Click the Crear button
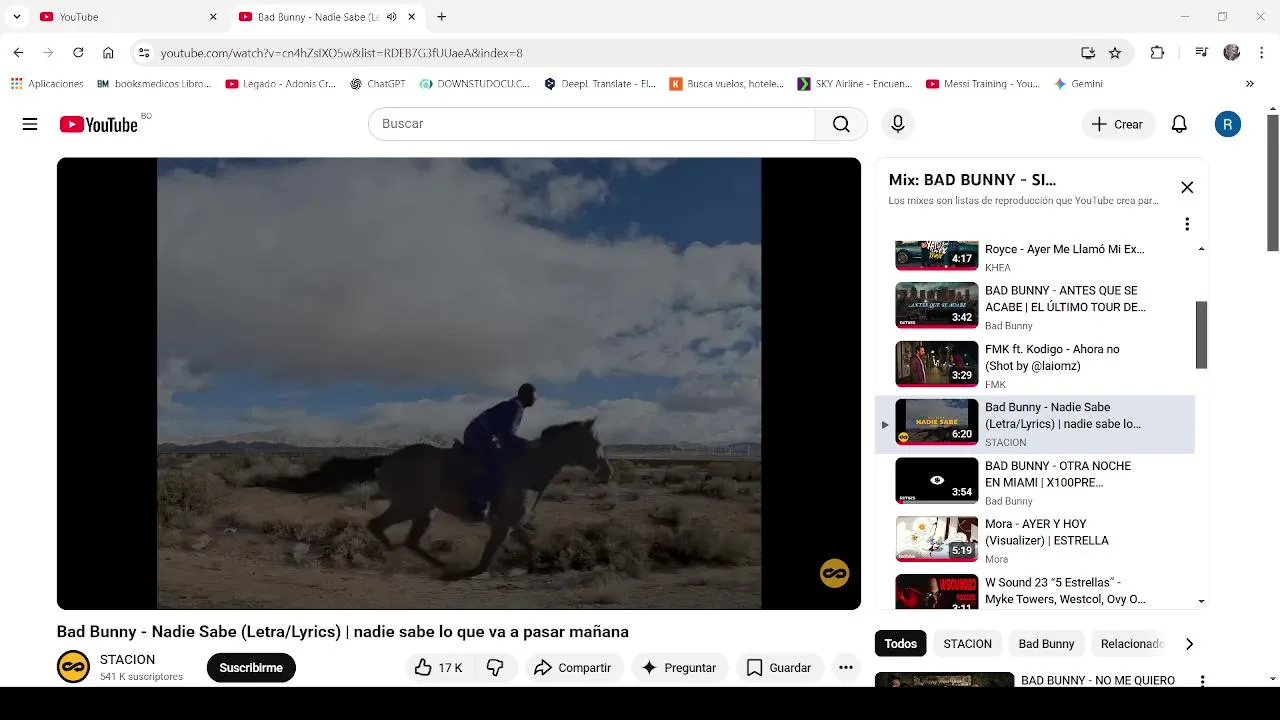 click(1117, 124)
